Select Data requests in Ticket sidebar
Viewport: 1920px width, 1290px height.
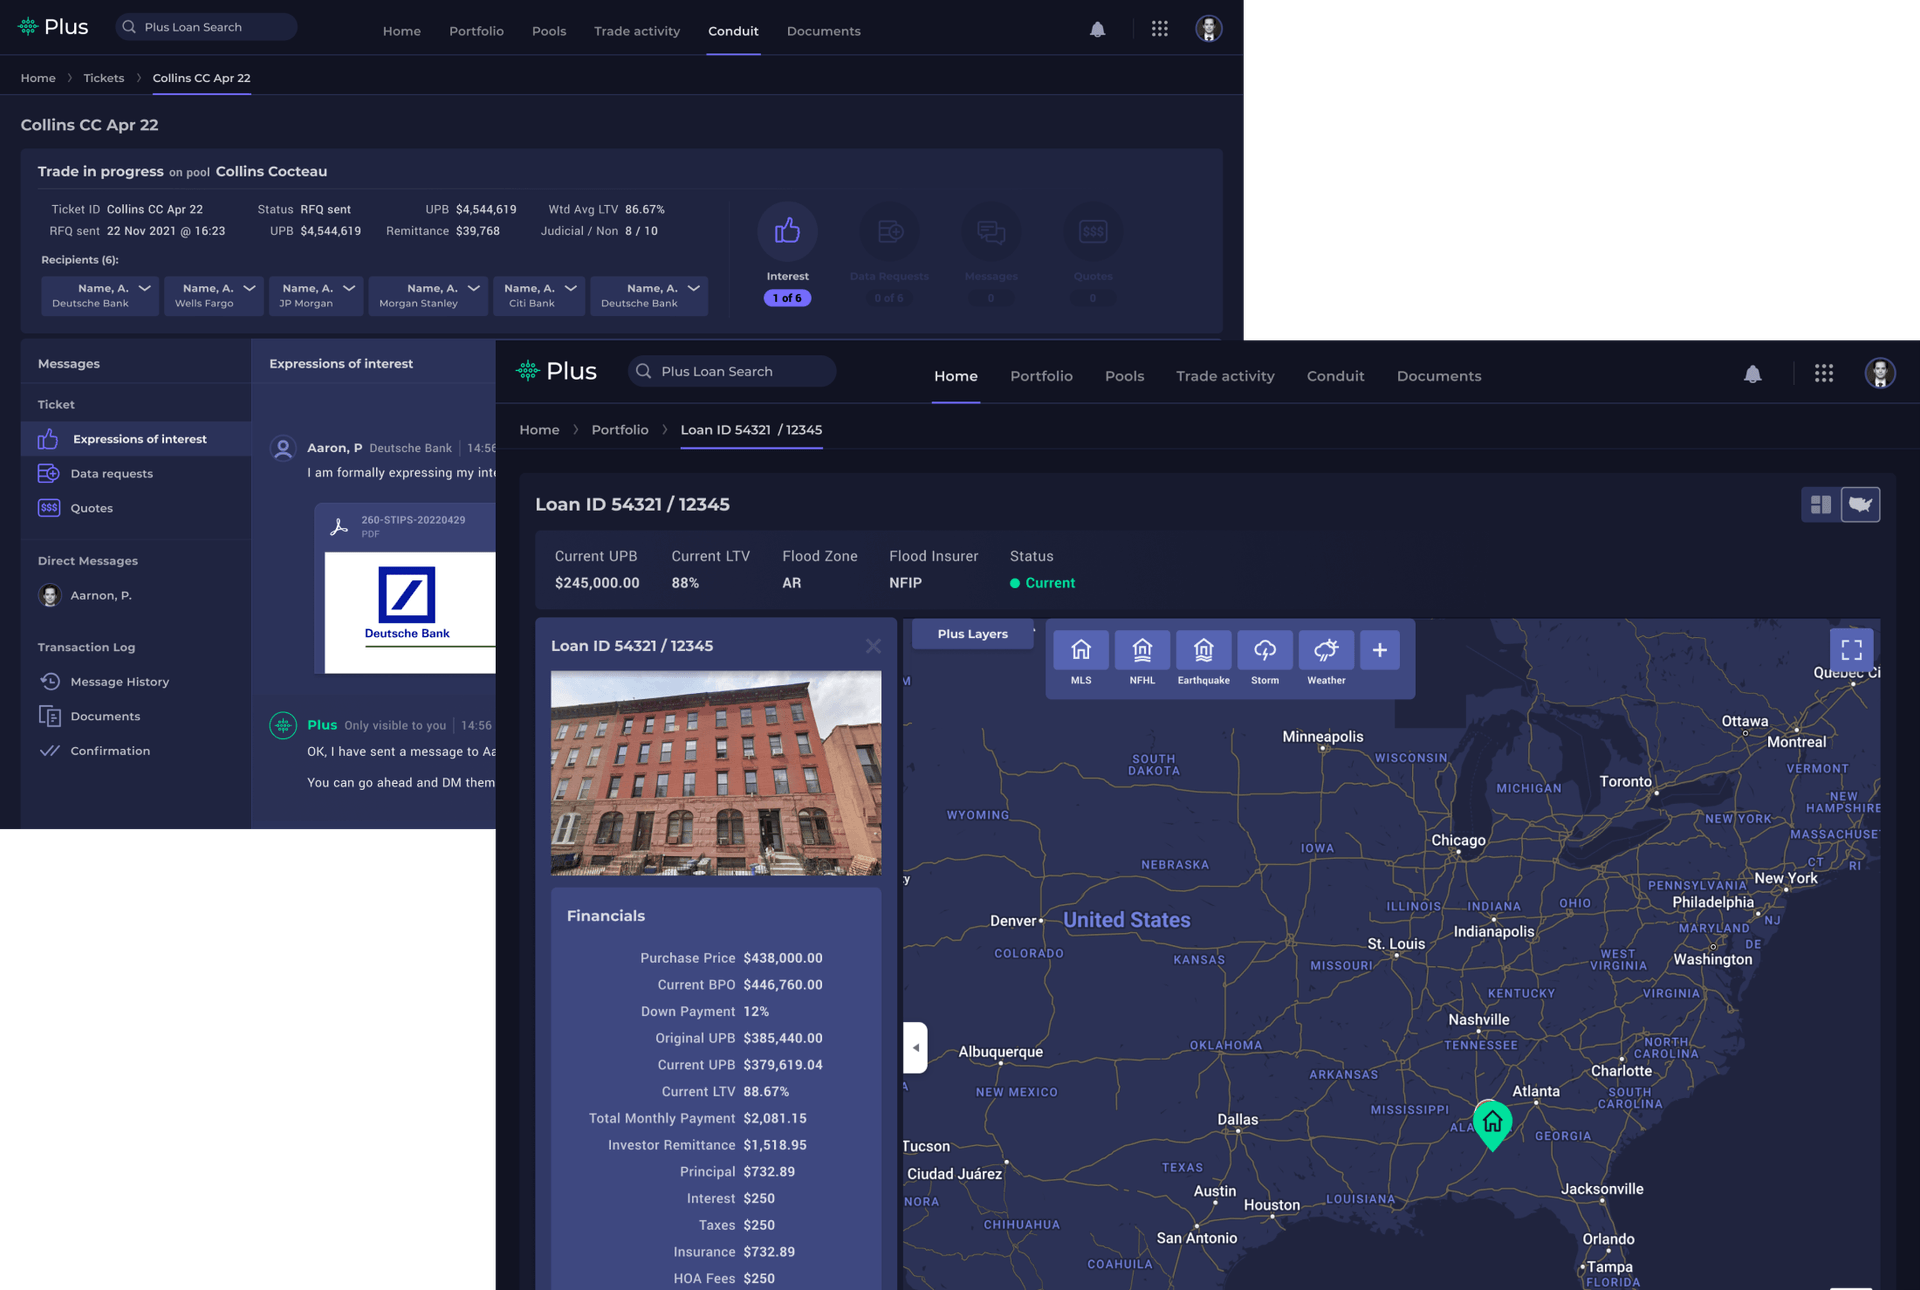[x=111, y=474]
